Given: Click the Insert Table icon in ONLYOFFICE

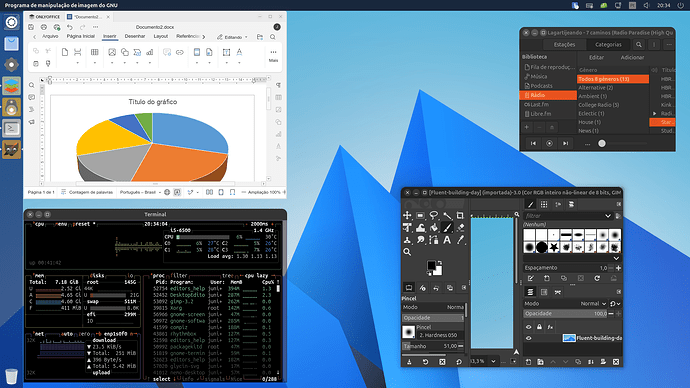Looking at the screenshot, I should tap(94, 52).
